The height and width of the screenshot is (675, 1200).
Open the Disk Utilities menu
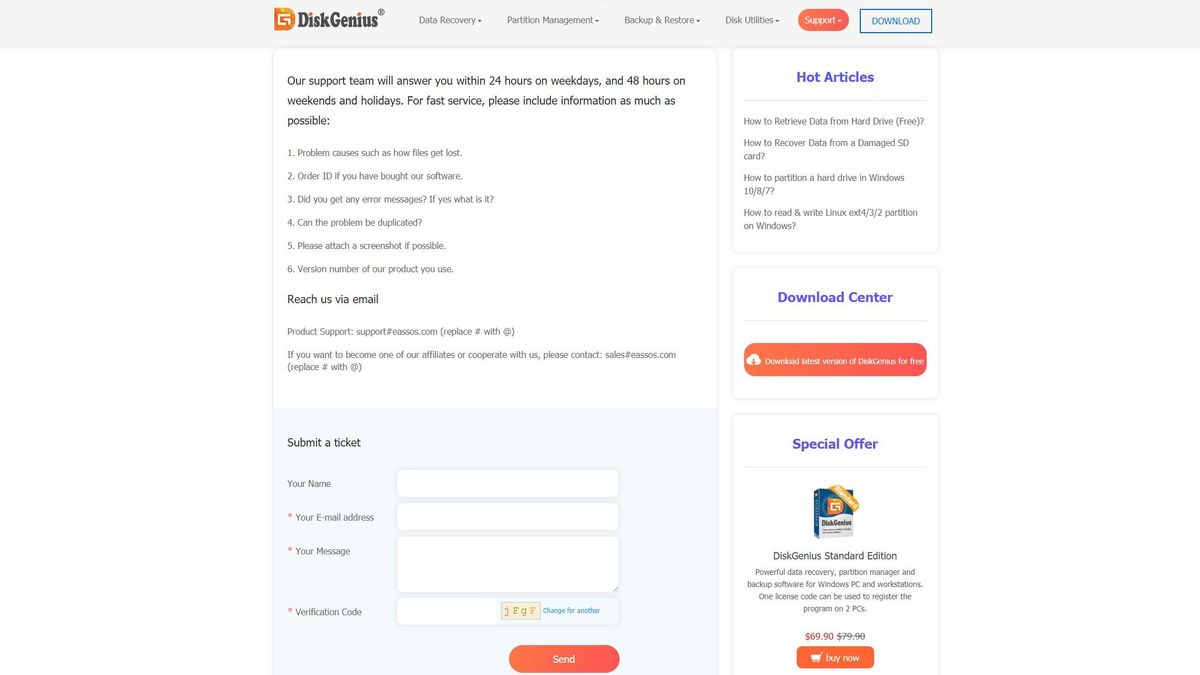752,20
